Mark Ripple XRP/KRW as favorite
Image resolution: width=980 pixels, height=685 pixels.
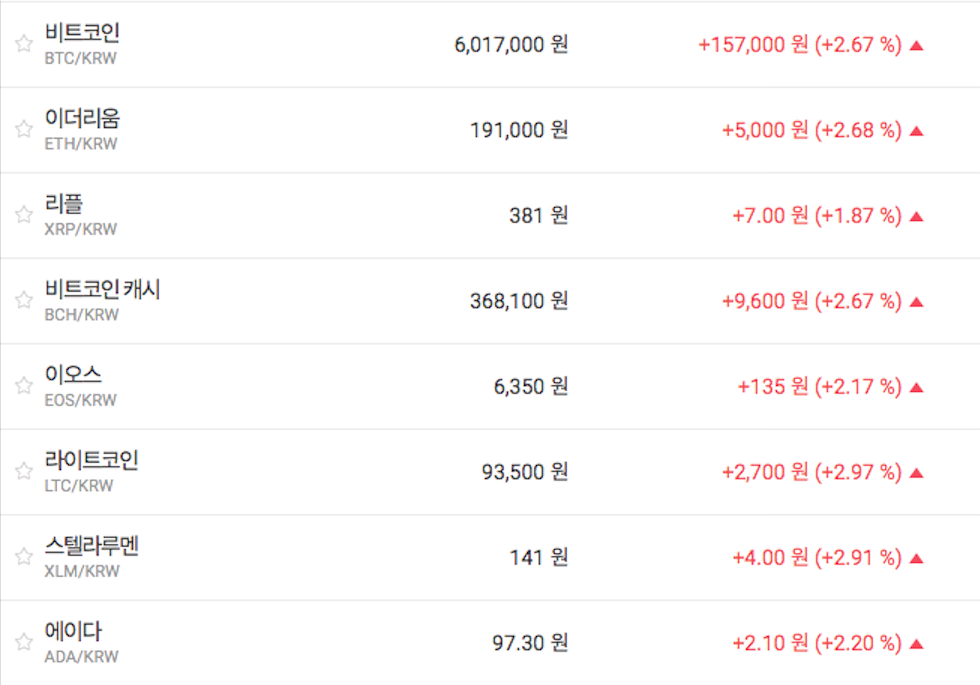(x=24, y=215)
